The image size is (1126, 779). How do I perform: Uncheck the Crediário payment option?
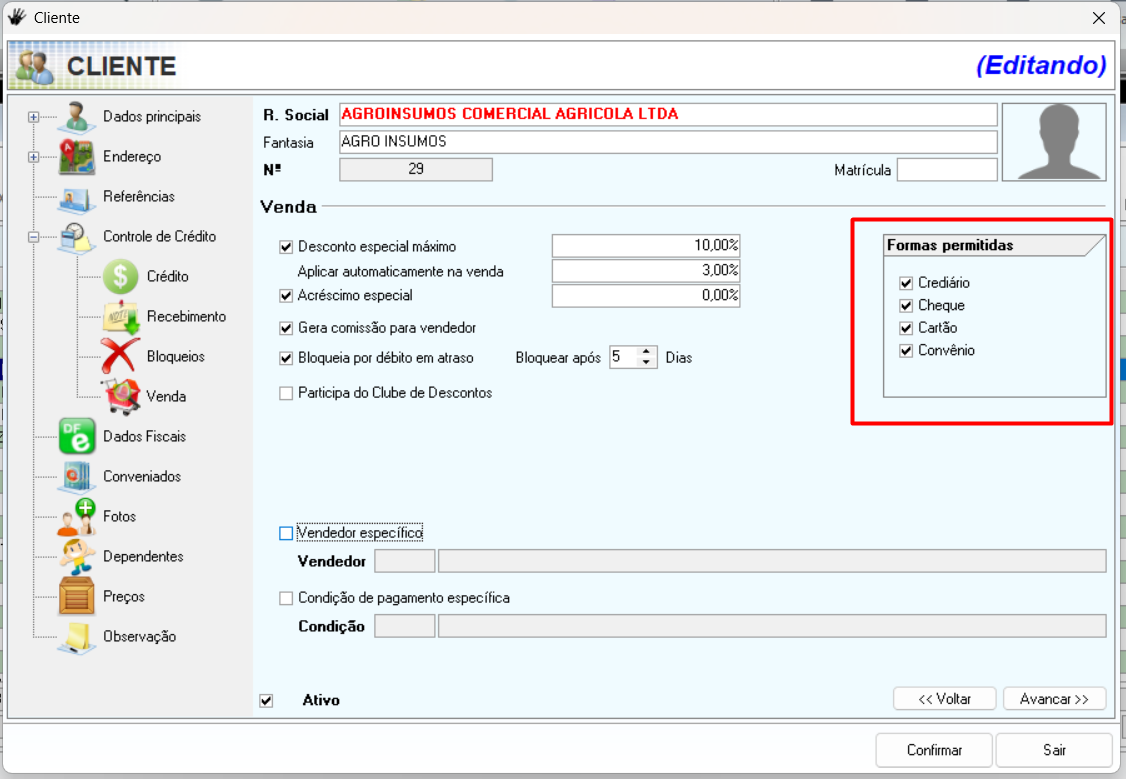[x=906, y=283]
